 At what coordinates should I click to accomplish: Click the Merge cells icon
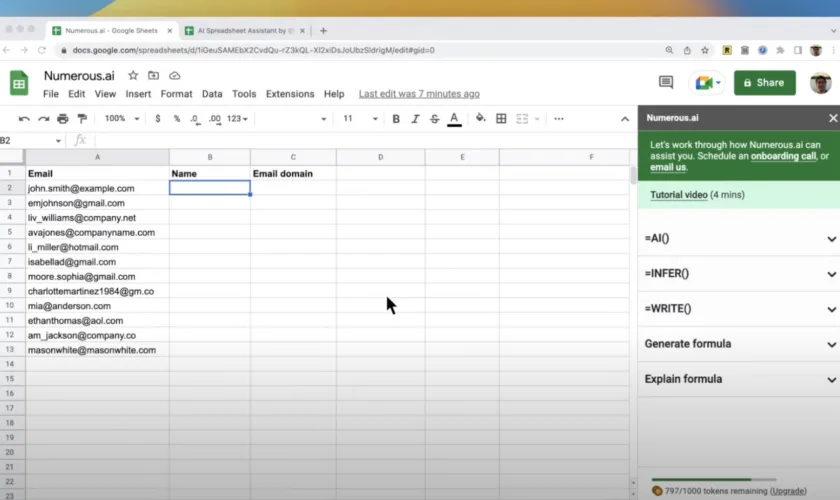click(522, 119)
